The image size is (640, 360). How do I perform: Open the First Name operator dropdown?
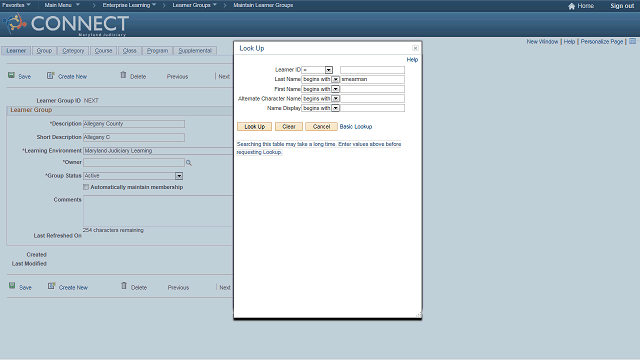pos(336,89)
